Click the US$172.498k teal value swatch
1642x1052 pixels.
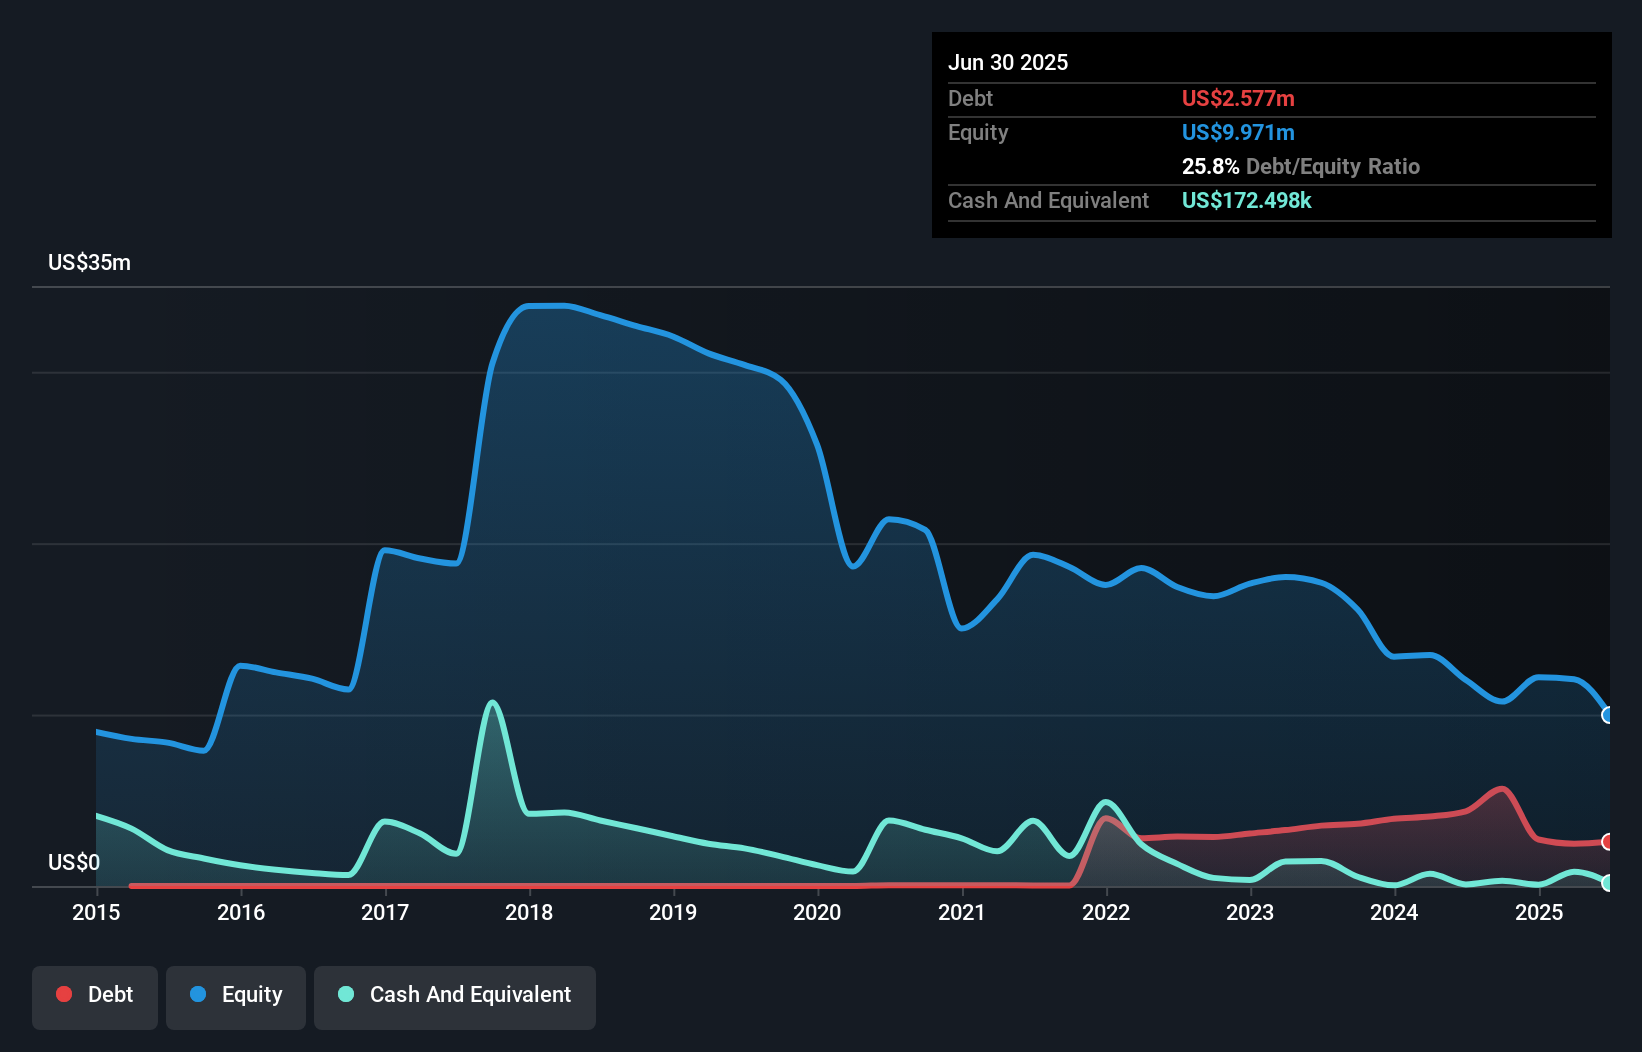point(1247,200)
